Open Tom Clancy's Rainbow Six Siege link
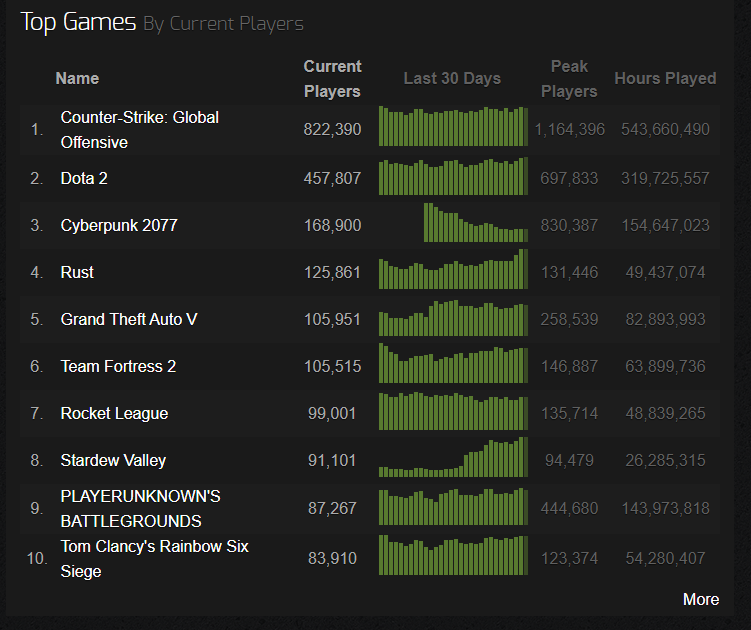751x630 pixels. coord(154,559)
